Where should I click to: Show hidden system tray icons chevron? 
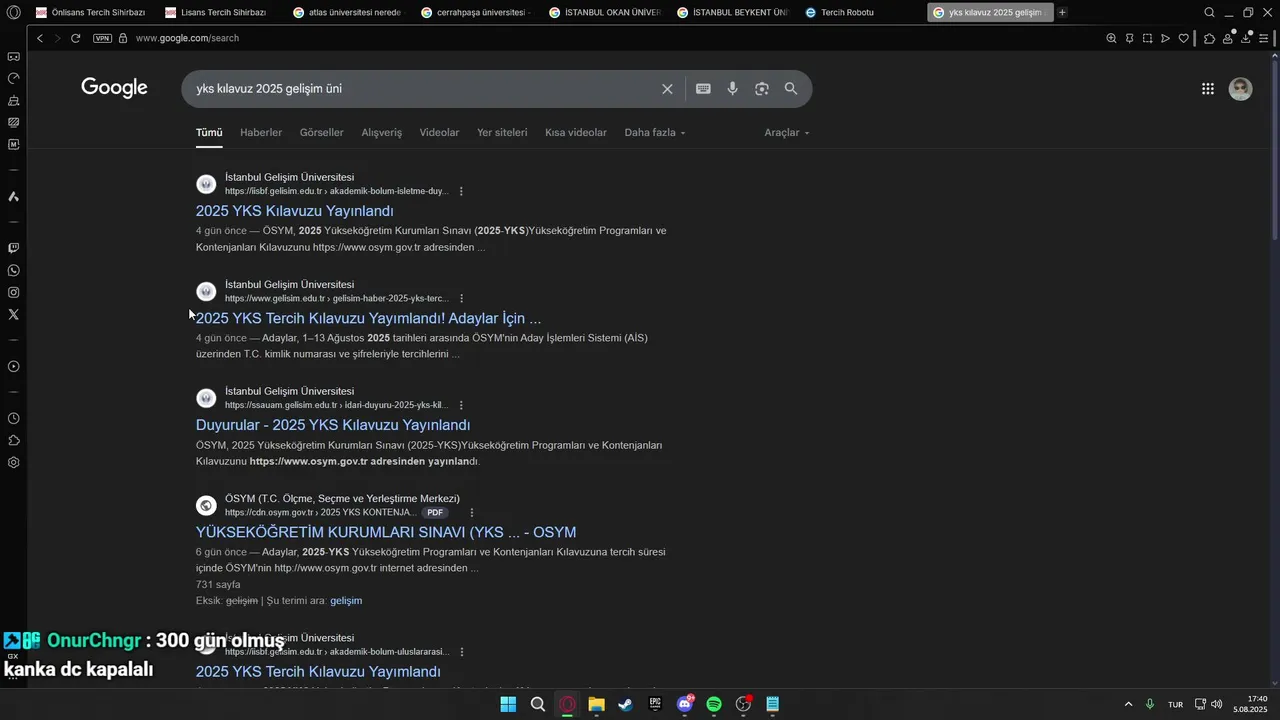coord(1129,704)
